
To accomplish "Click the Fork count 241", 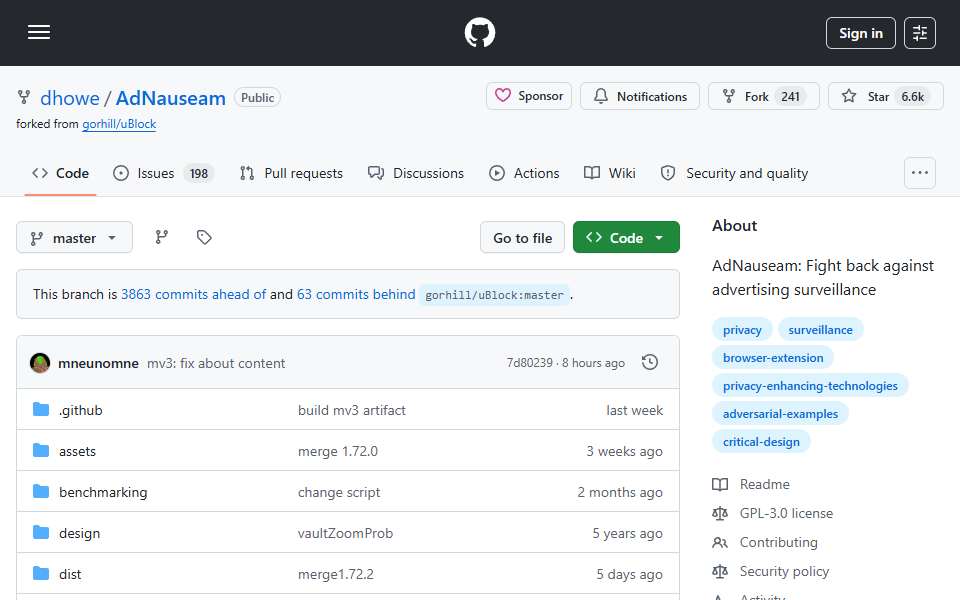I will [x=790, y=97].
